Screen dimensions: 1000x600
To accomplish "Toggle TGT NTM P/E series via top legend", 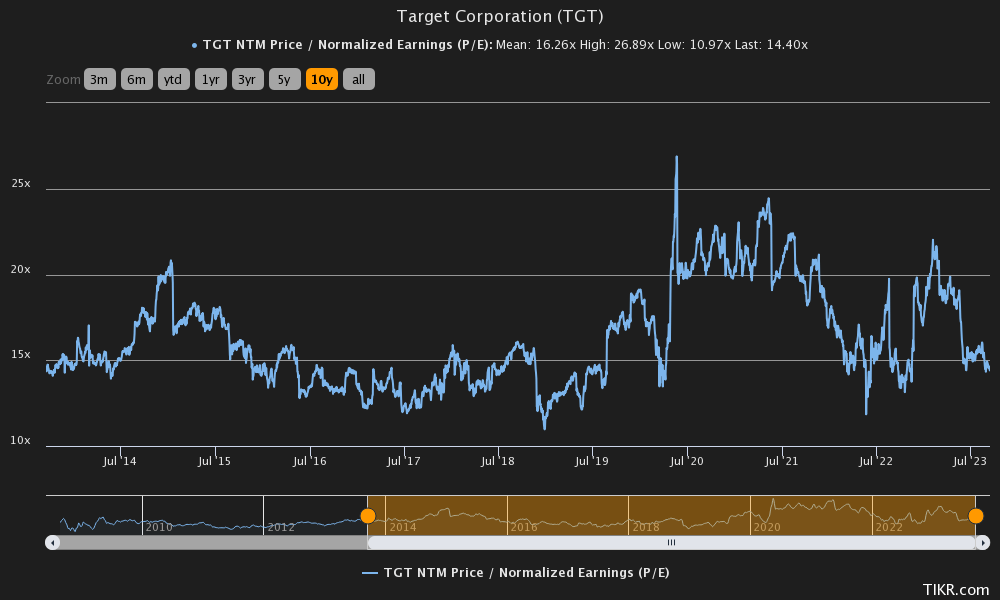I will 300,44.
